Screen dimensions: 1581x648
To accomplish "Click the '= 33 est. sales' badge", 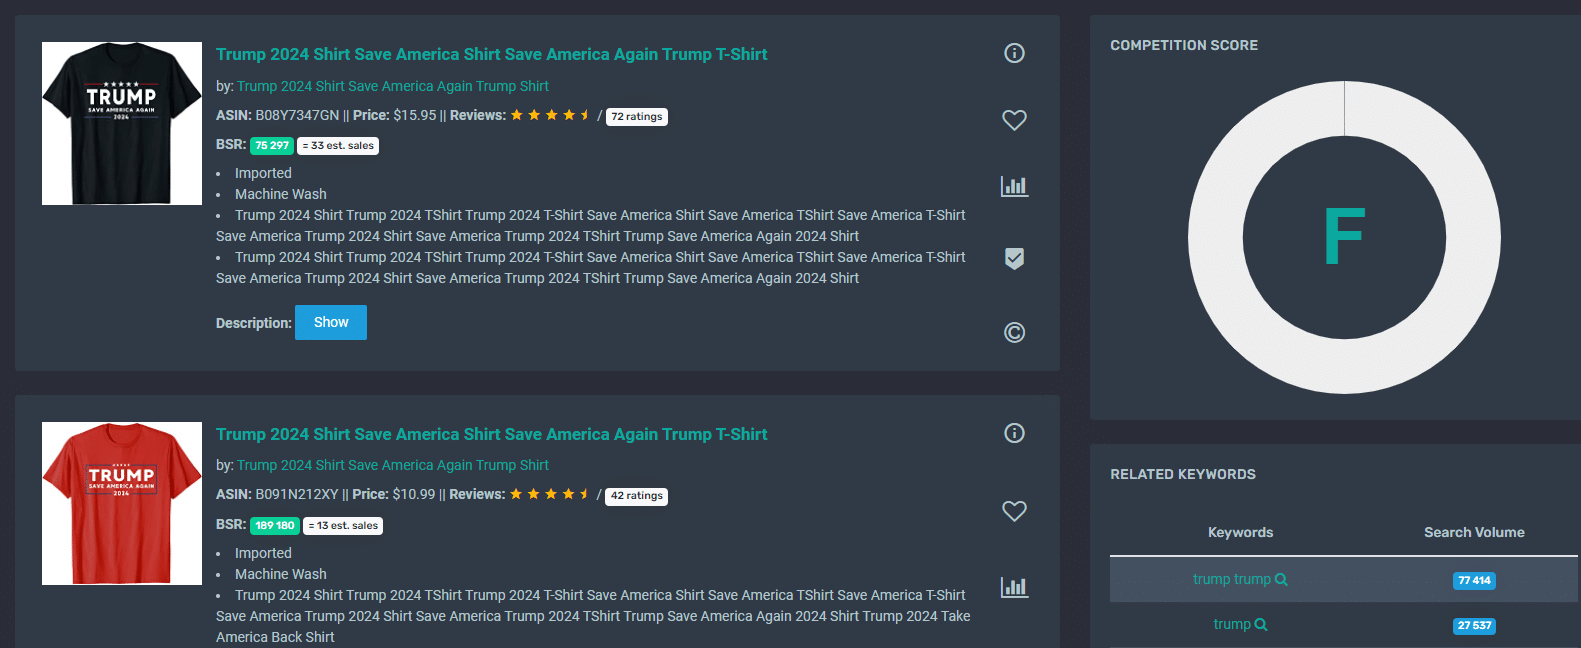I will 338,146.
